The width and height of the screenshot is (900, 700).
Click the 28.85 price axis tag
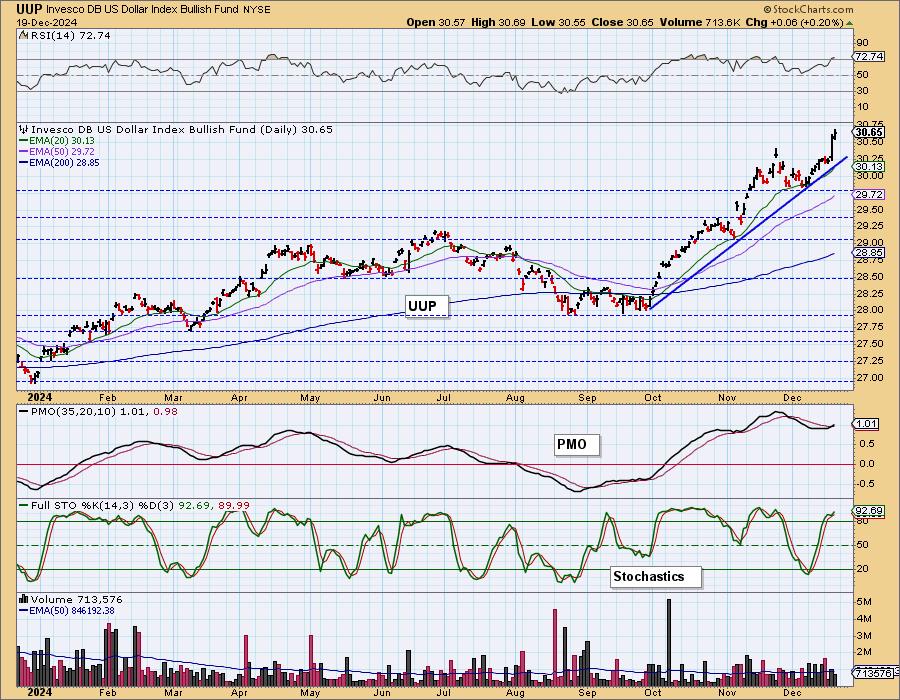[x=869, y=252]
